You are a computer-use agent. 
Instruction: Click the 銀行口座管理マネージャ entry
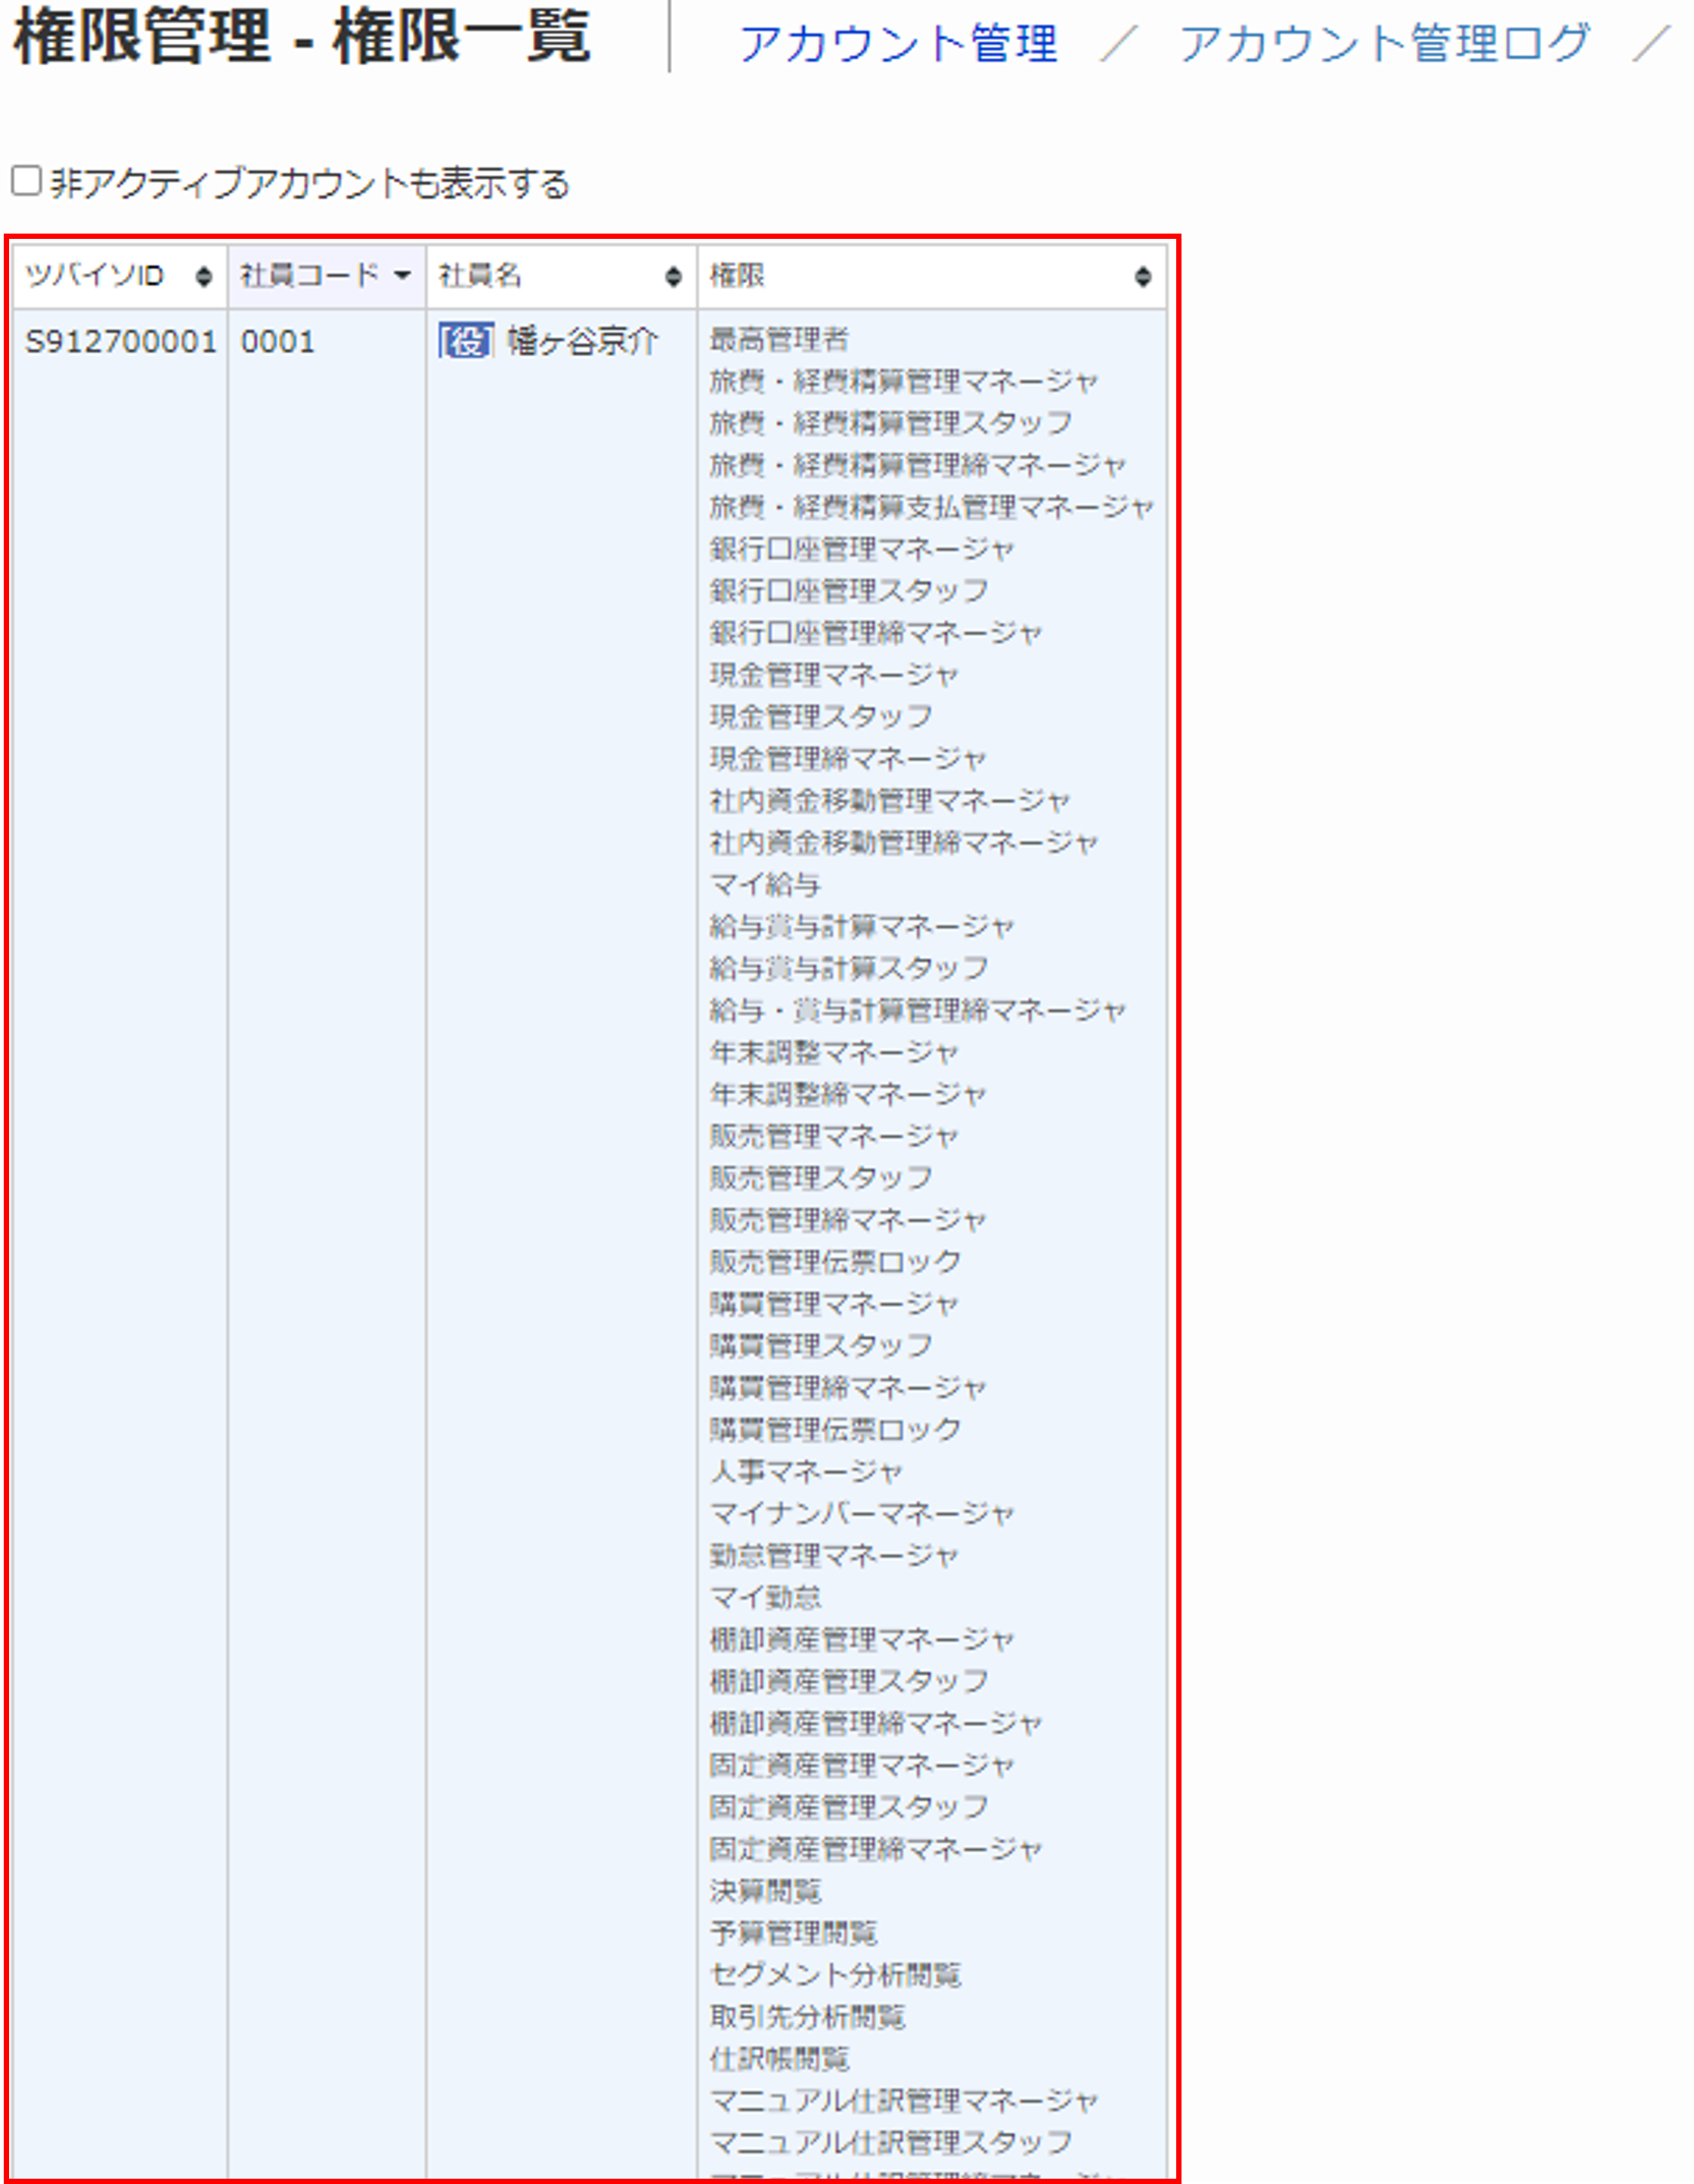coord(861,549)
